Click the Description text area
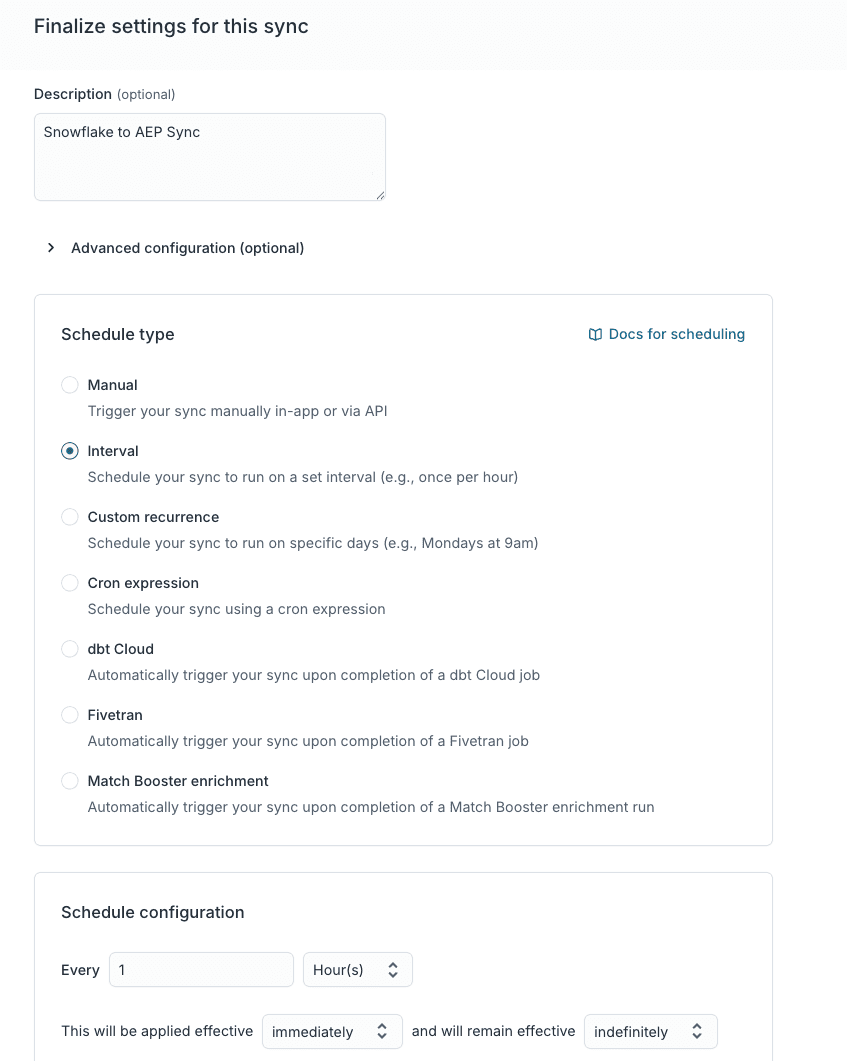 (209, 157)
